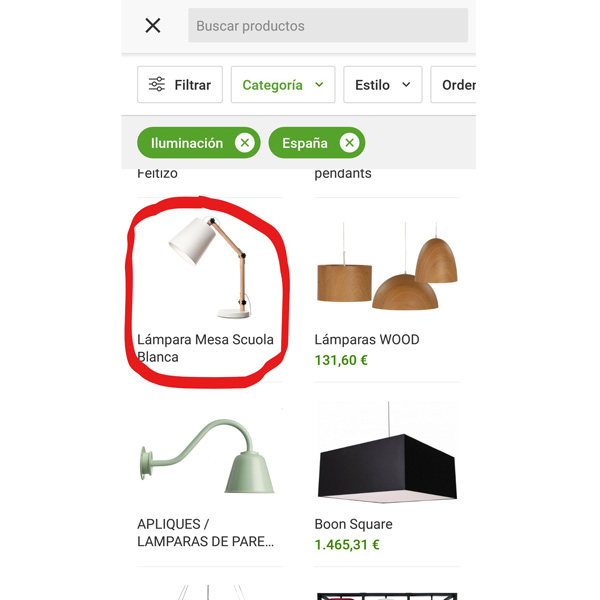Open the Lámparas WOOD product link
Viewport: 600px width, 600px height.
(x=367, y=339)
